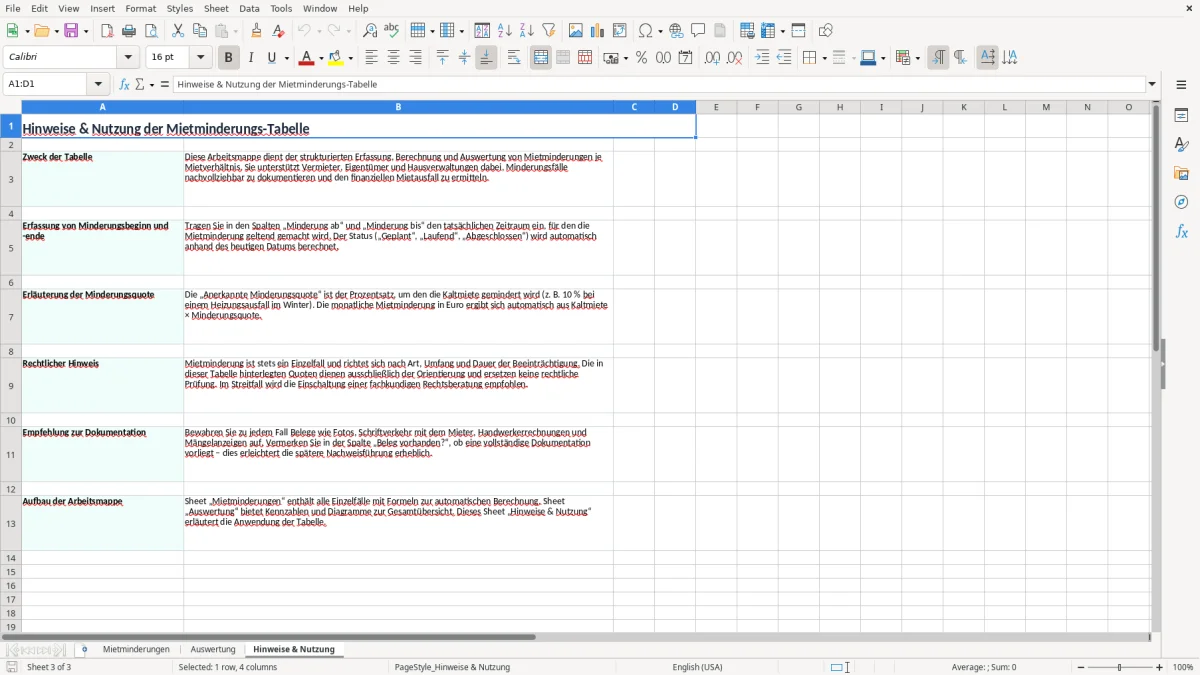Toggle the Print Preview icon

(152, 31)
